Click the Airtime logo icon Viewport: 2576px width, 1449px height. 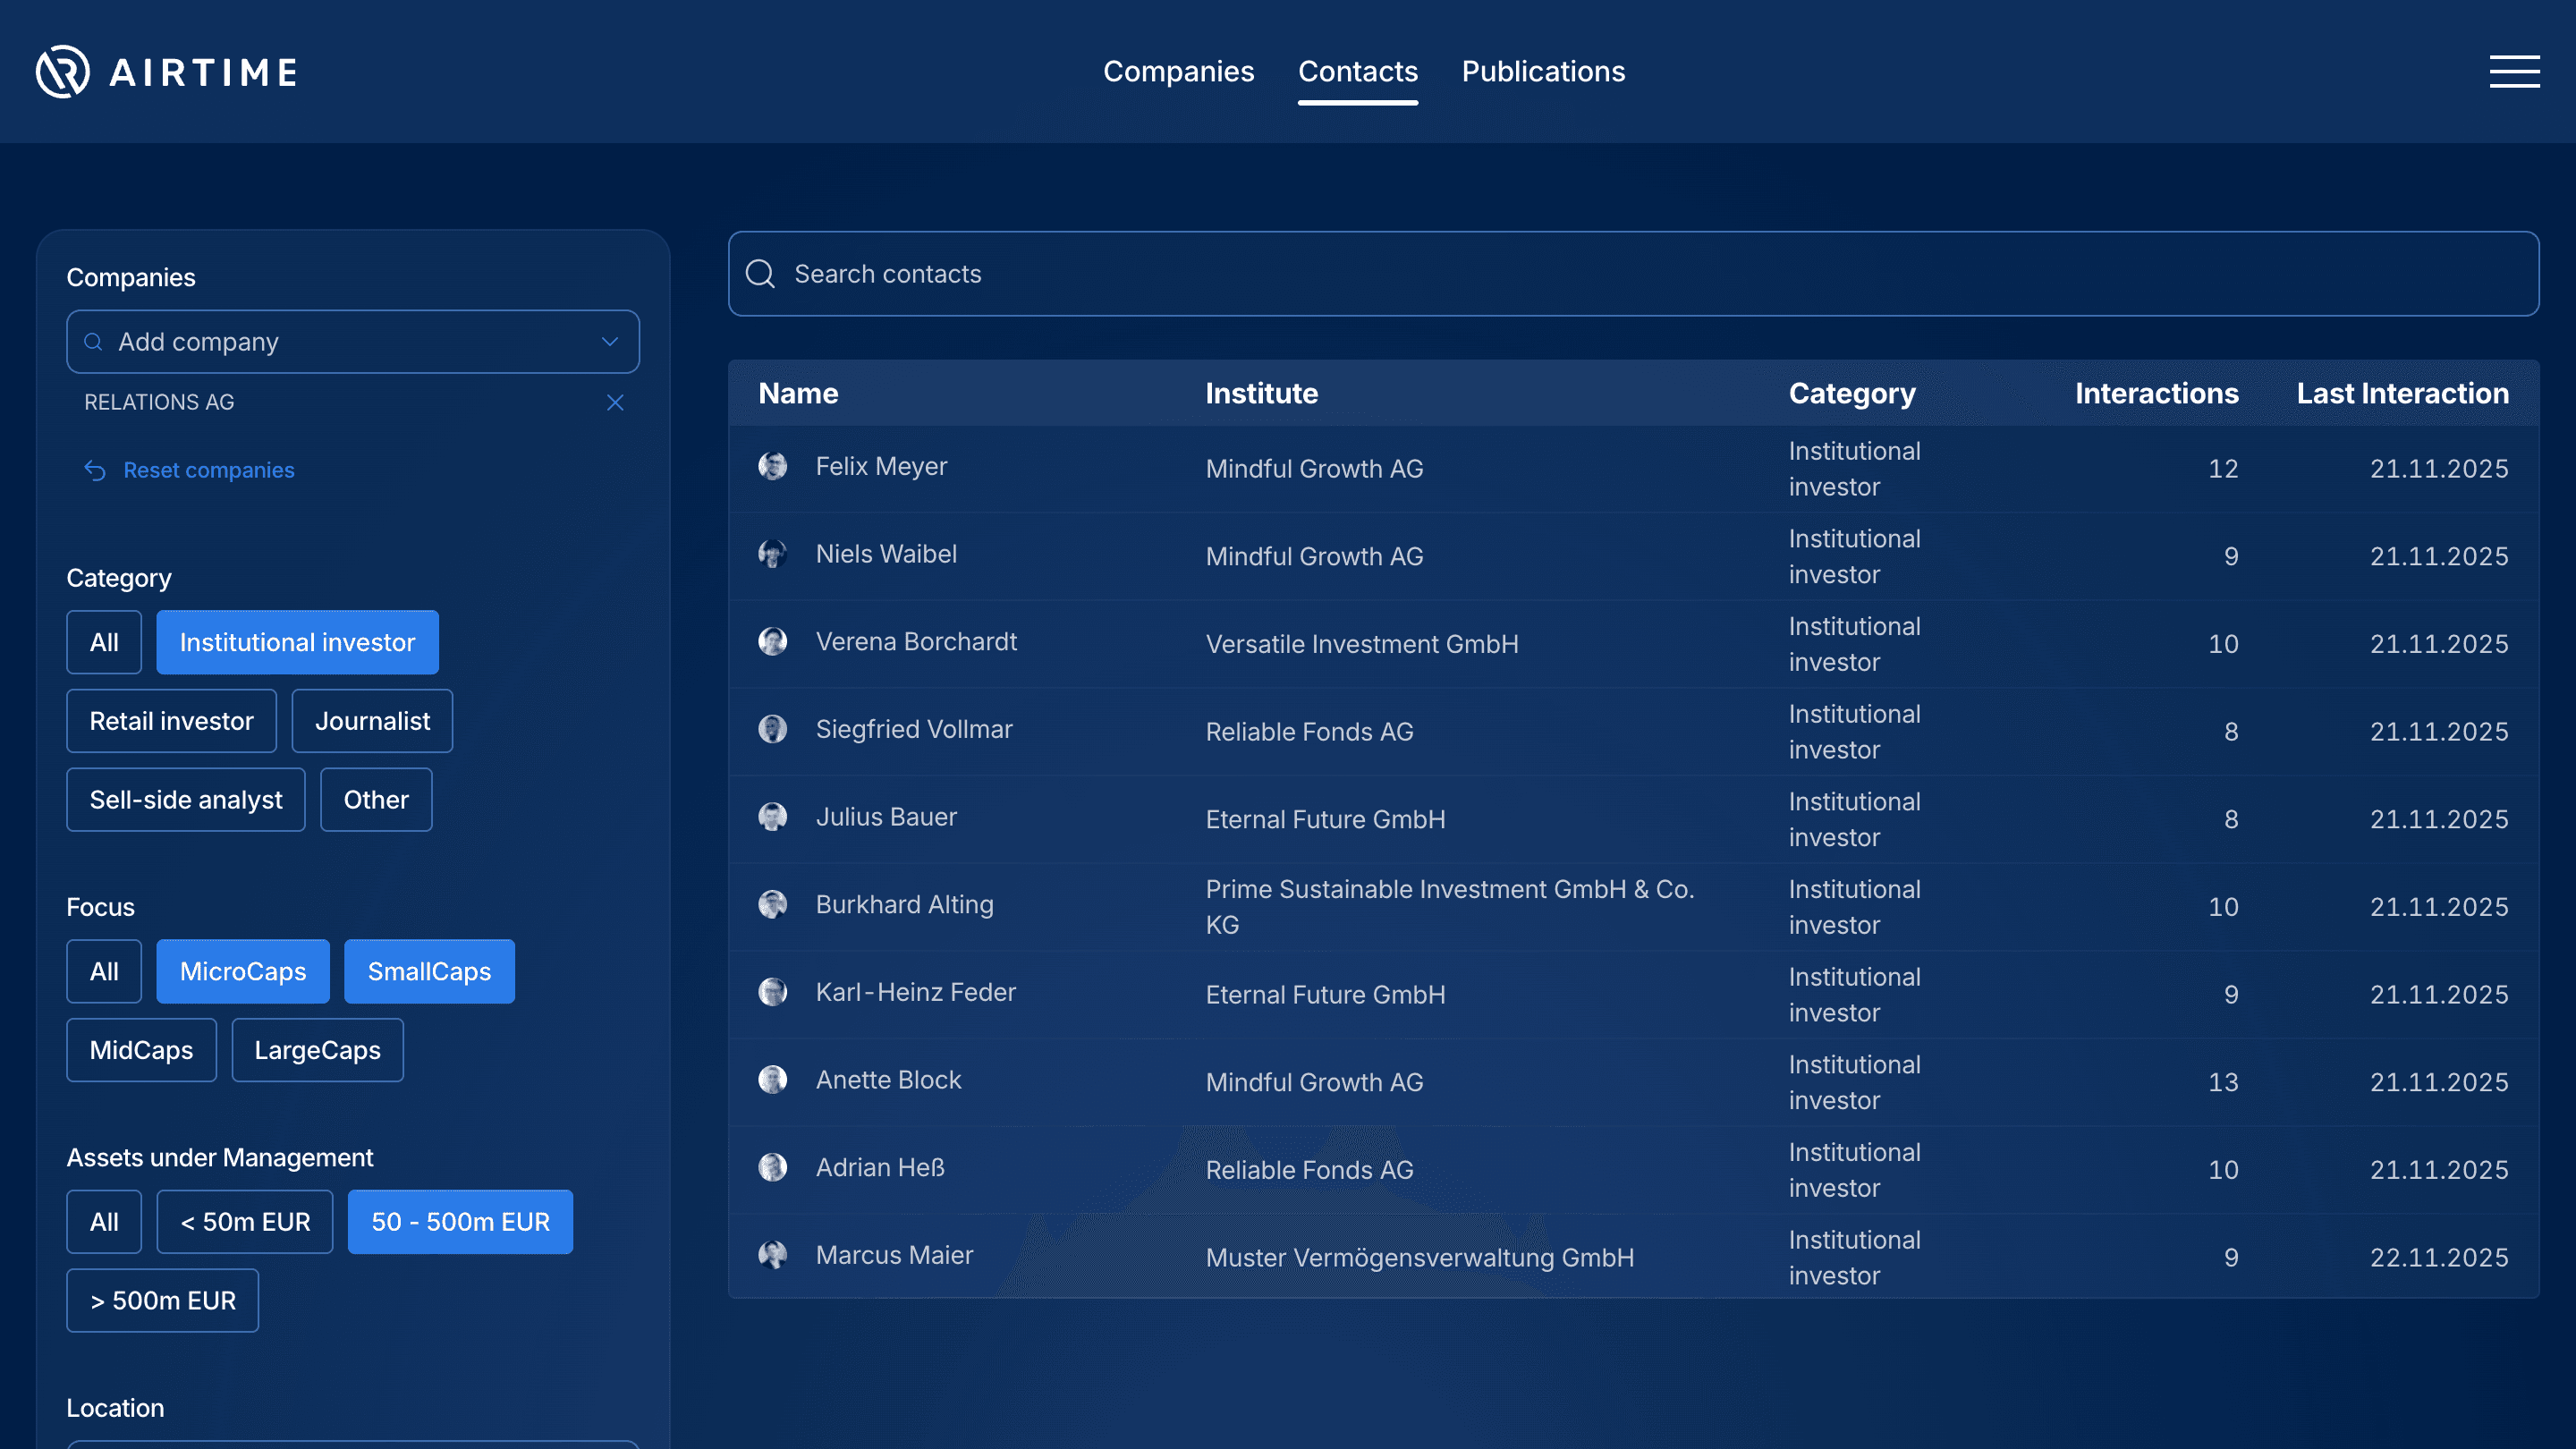click(x=61, y=71)
